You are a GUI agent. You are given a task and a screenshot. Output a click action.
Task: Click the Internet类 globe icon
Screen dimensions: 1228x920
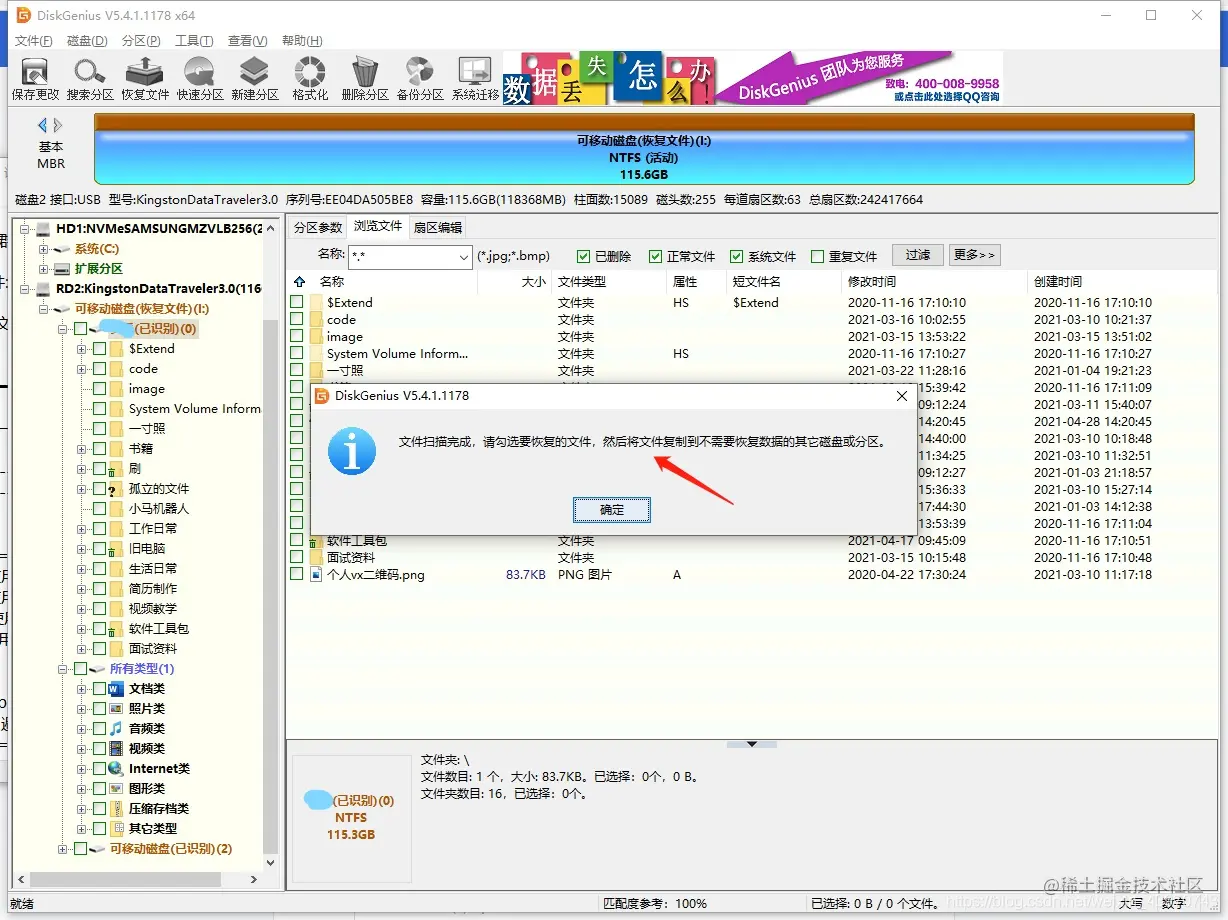coord(116,769)
